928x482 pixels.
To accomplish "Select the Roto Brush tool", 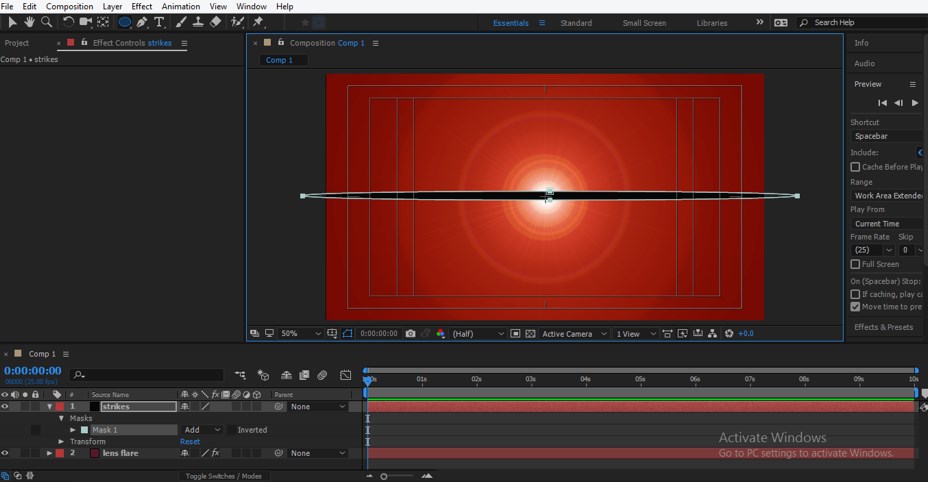I will coord(237,23).
